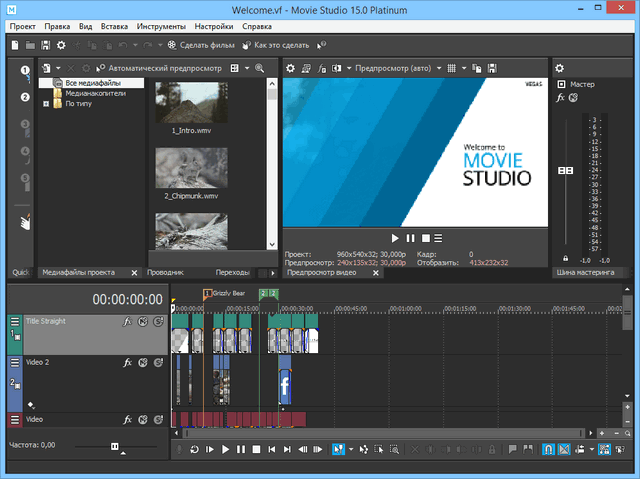
Task: Click the import media icon in project media
Action: [x=47, y=68]
